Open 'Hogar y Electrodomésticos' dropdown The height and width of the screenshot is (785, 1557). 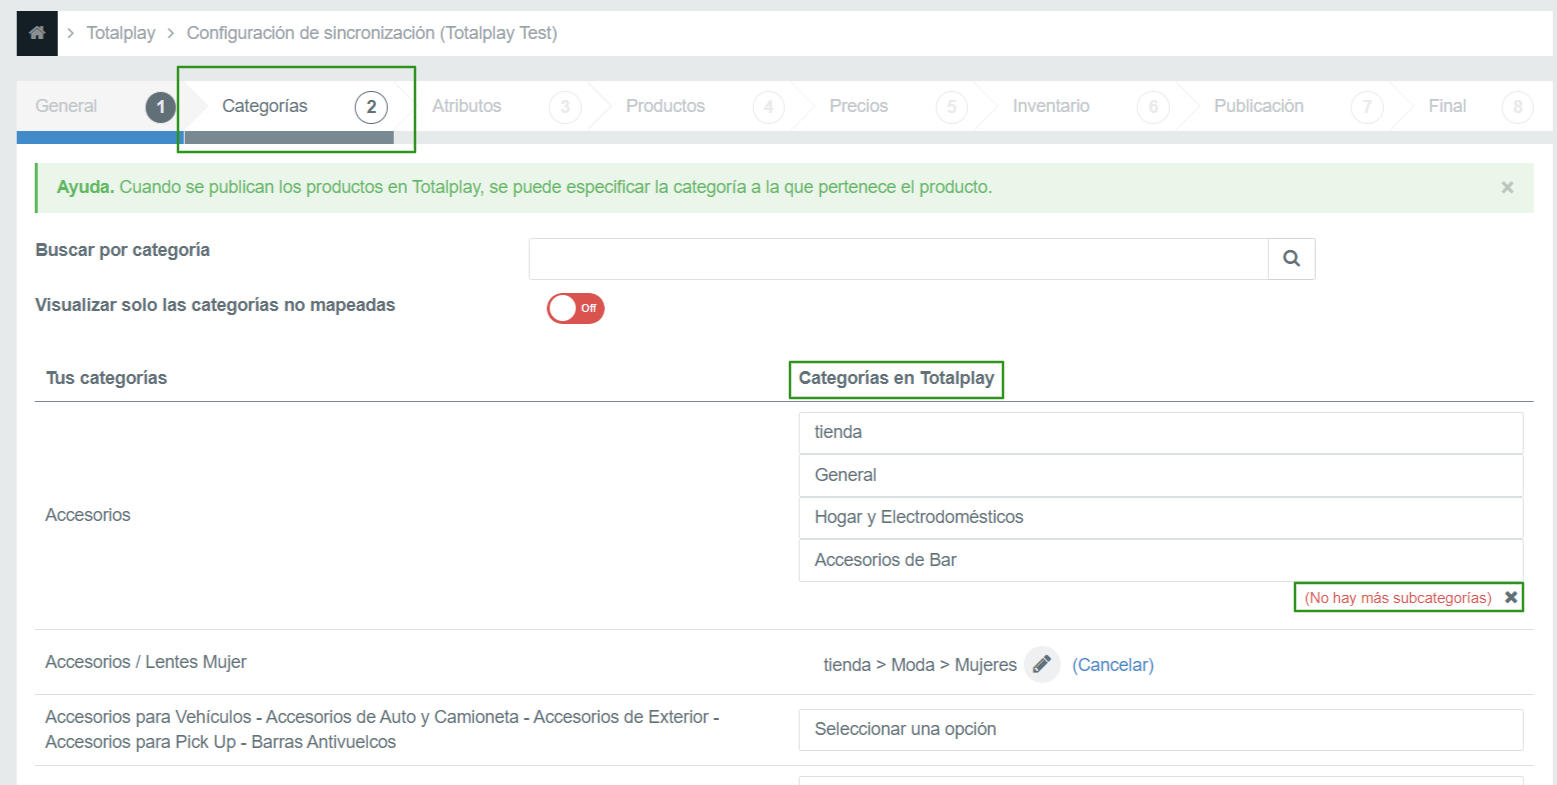(1161, 517)
